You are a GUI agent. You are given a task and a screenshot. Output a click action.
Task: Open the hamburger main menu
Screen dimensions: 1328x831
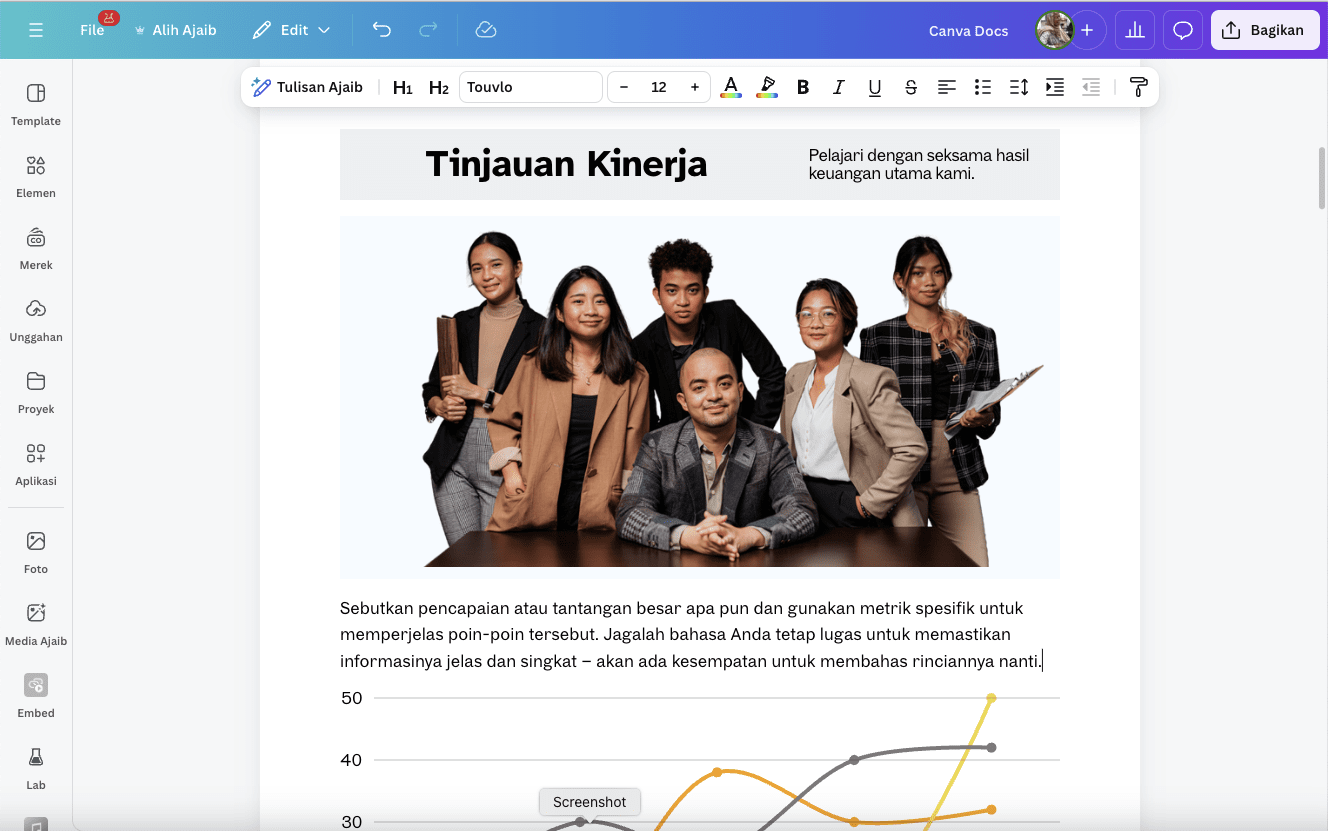[x=36, y=30]
